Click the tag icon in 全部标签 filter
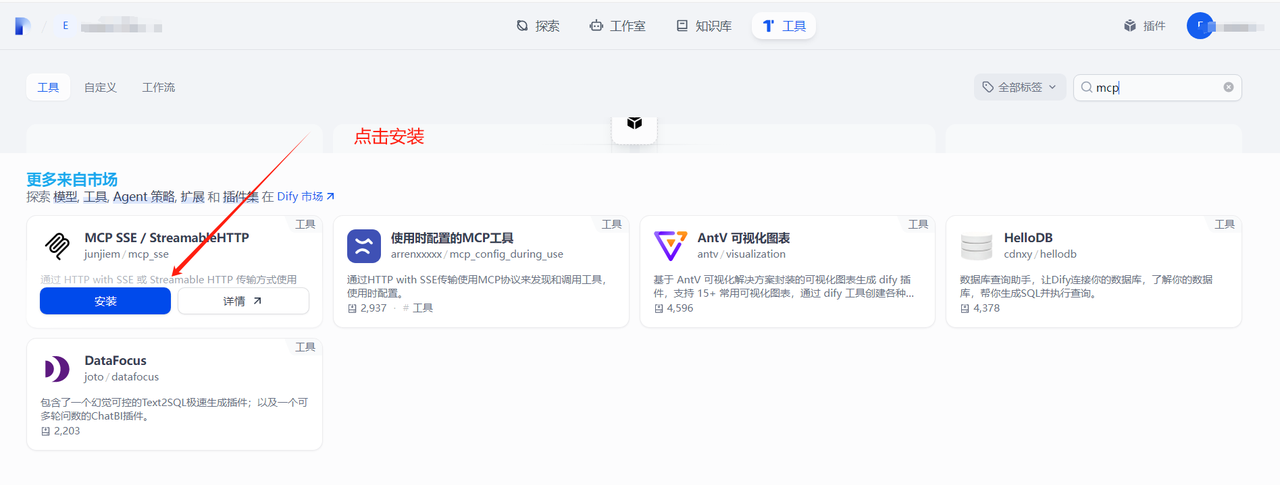Viewport: 1280px width, 485px height. [x=988, y=87]
